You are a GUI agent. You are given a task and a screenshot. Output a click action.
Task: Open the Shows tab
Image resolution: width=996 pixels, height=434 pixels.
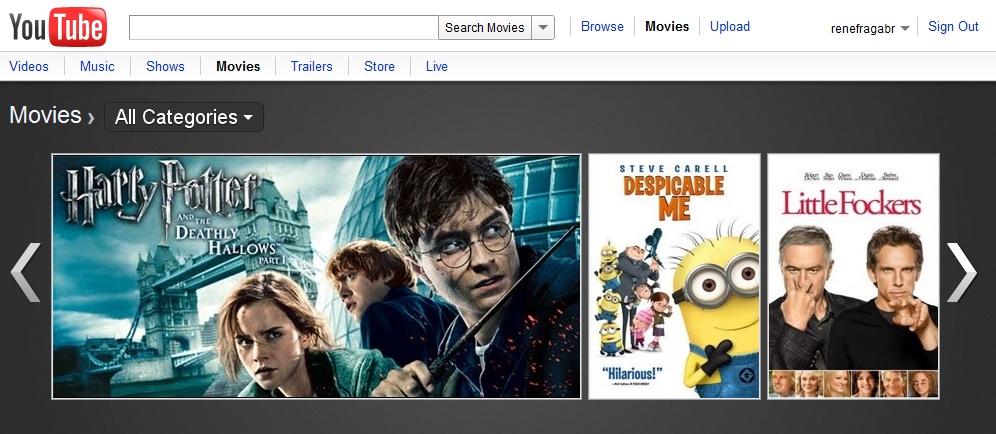[x=165, y=67]
